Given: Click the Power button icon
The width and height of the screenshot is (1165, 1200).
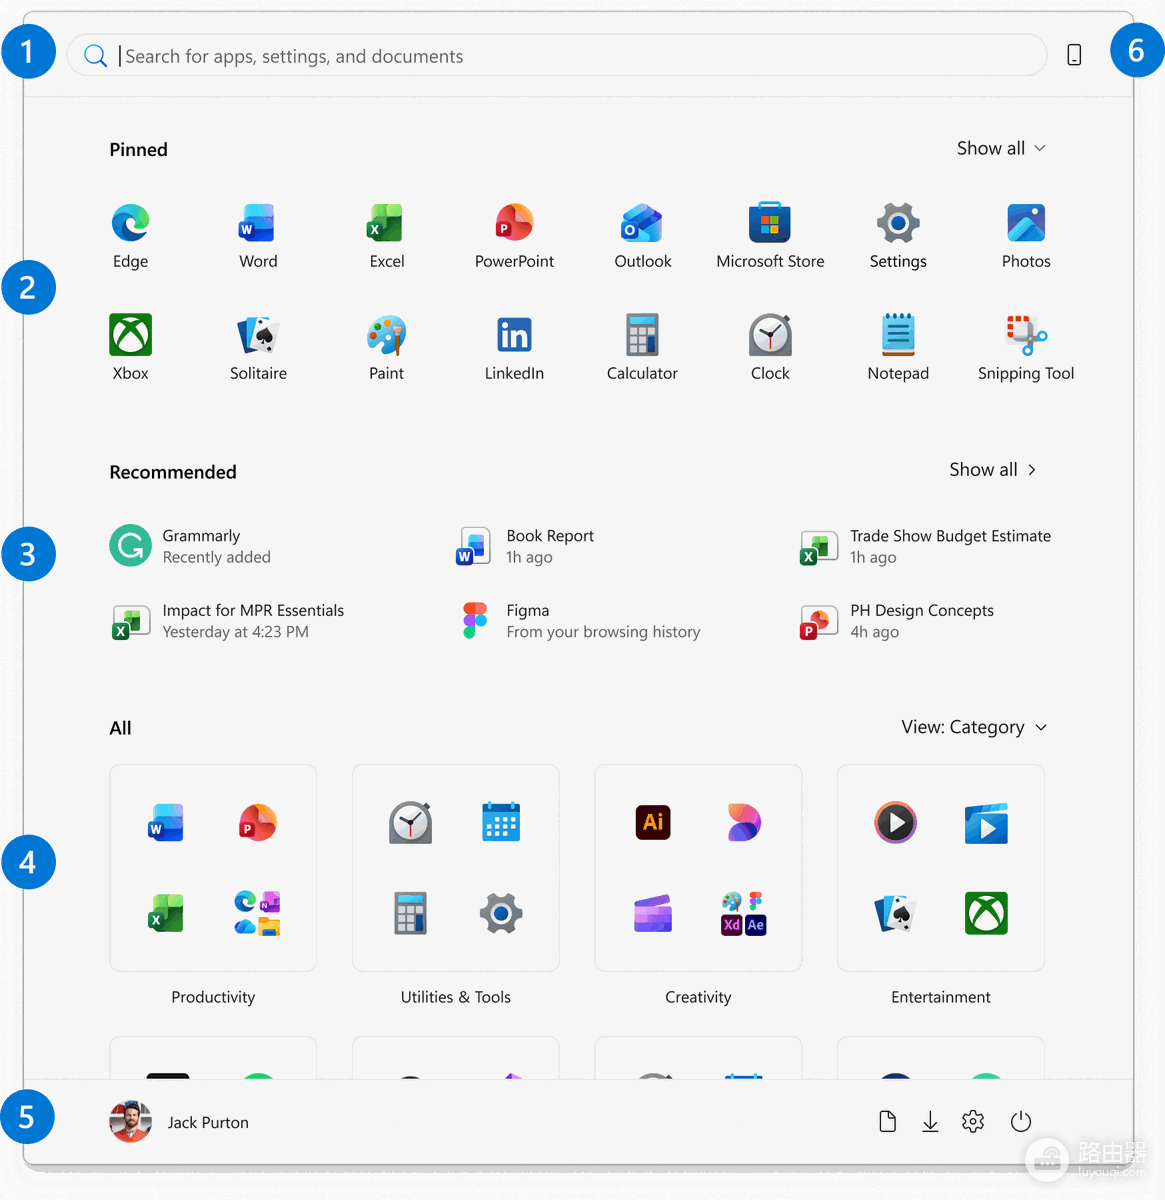Looking at the screenshot, I should [x=1020, y=1122].
